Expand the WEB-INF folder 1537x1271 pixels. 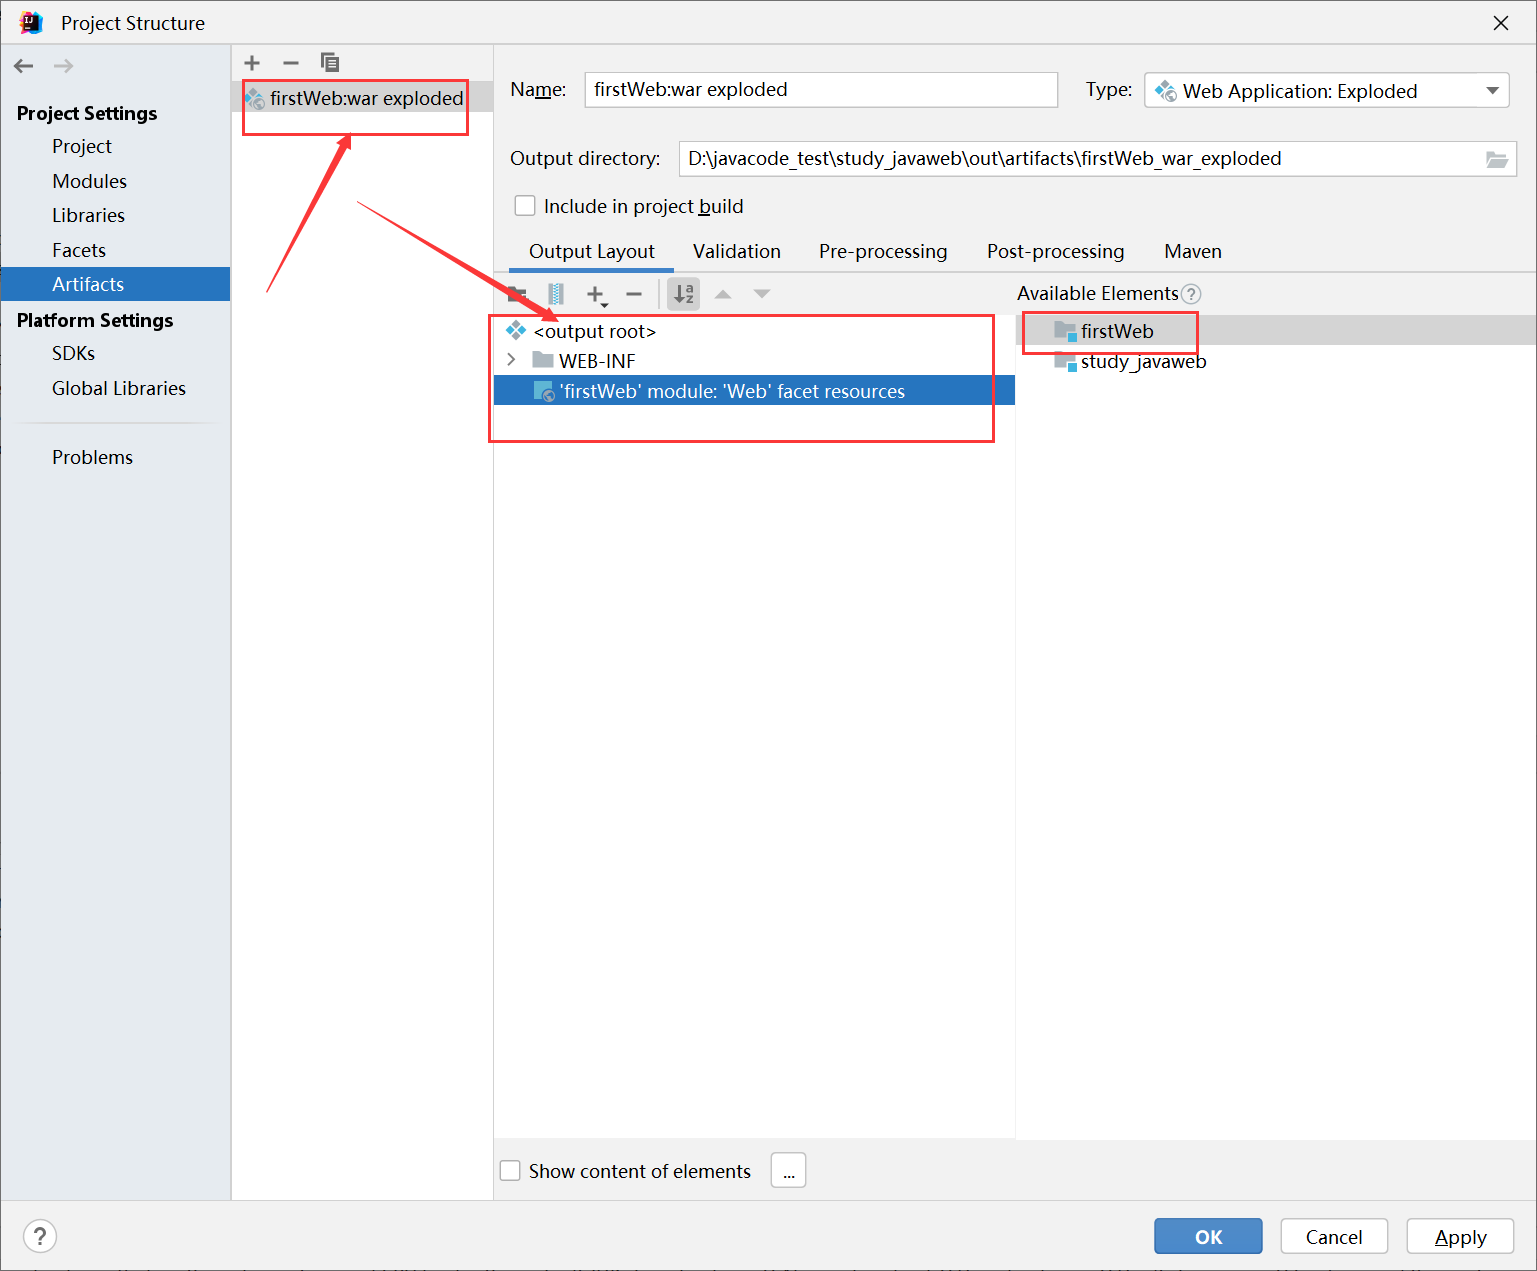point(511,360)
